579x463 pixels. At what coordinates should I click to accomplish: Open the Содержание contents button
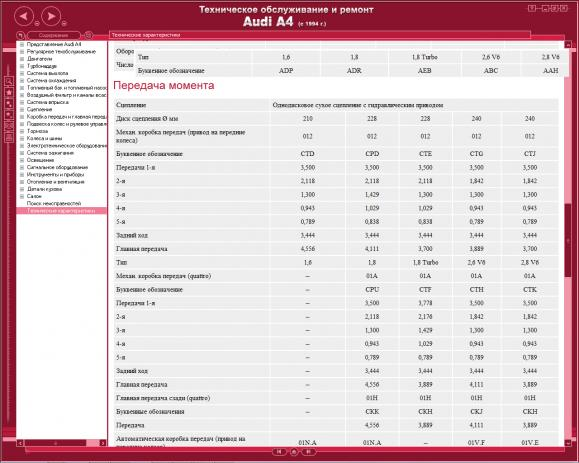pos(54,35)
